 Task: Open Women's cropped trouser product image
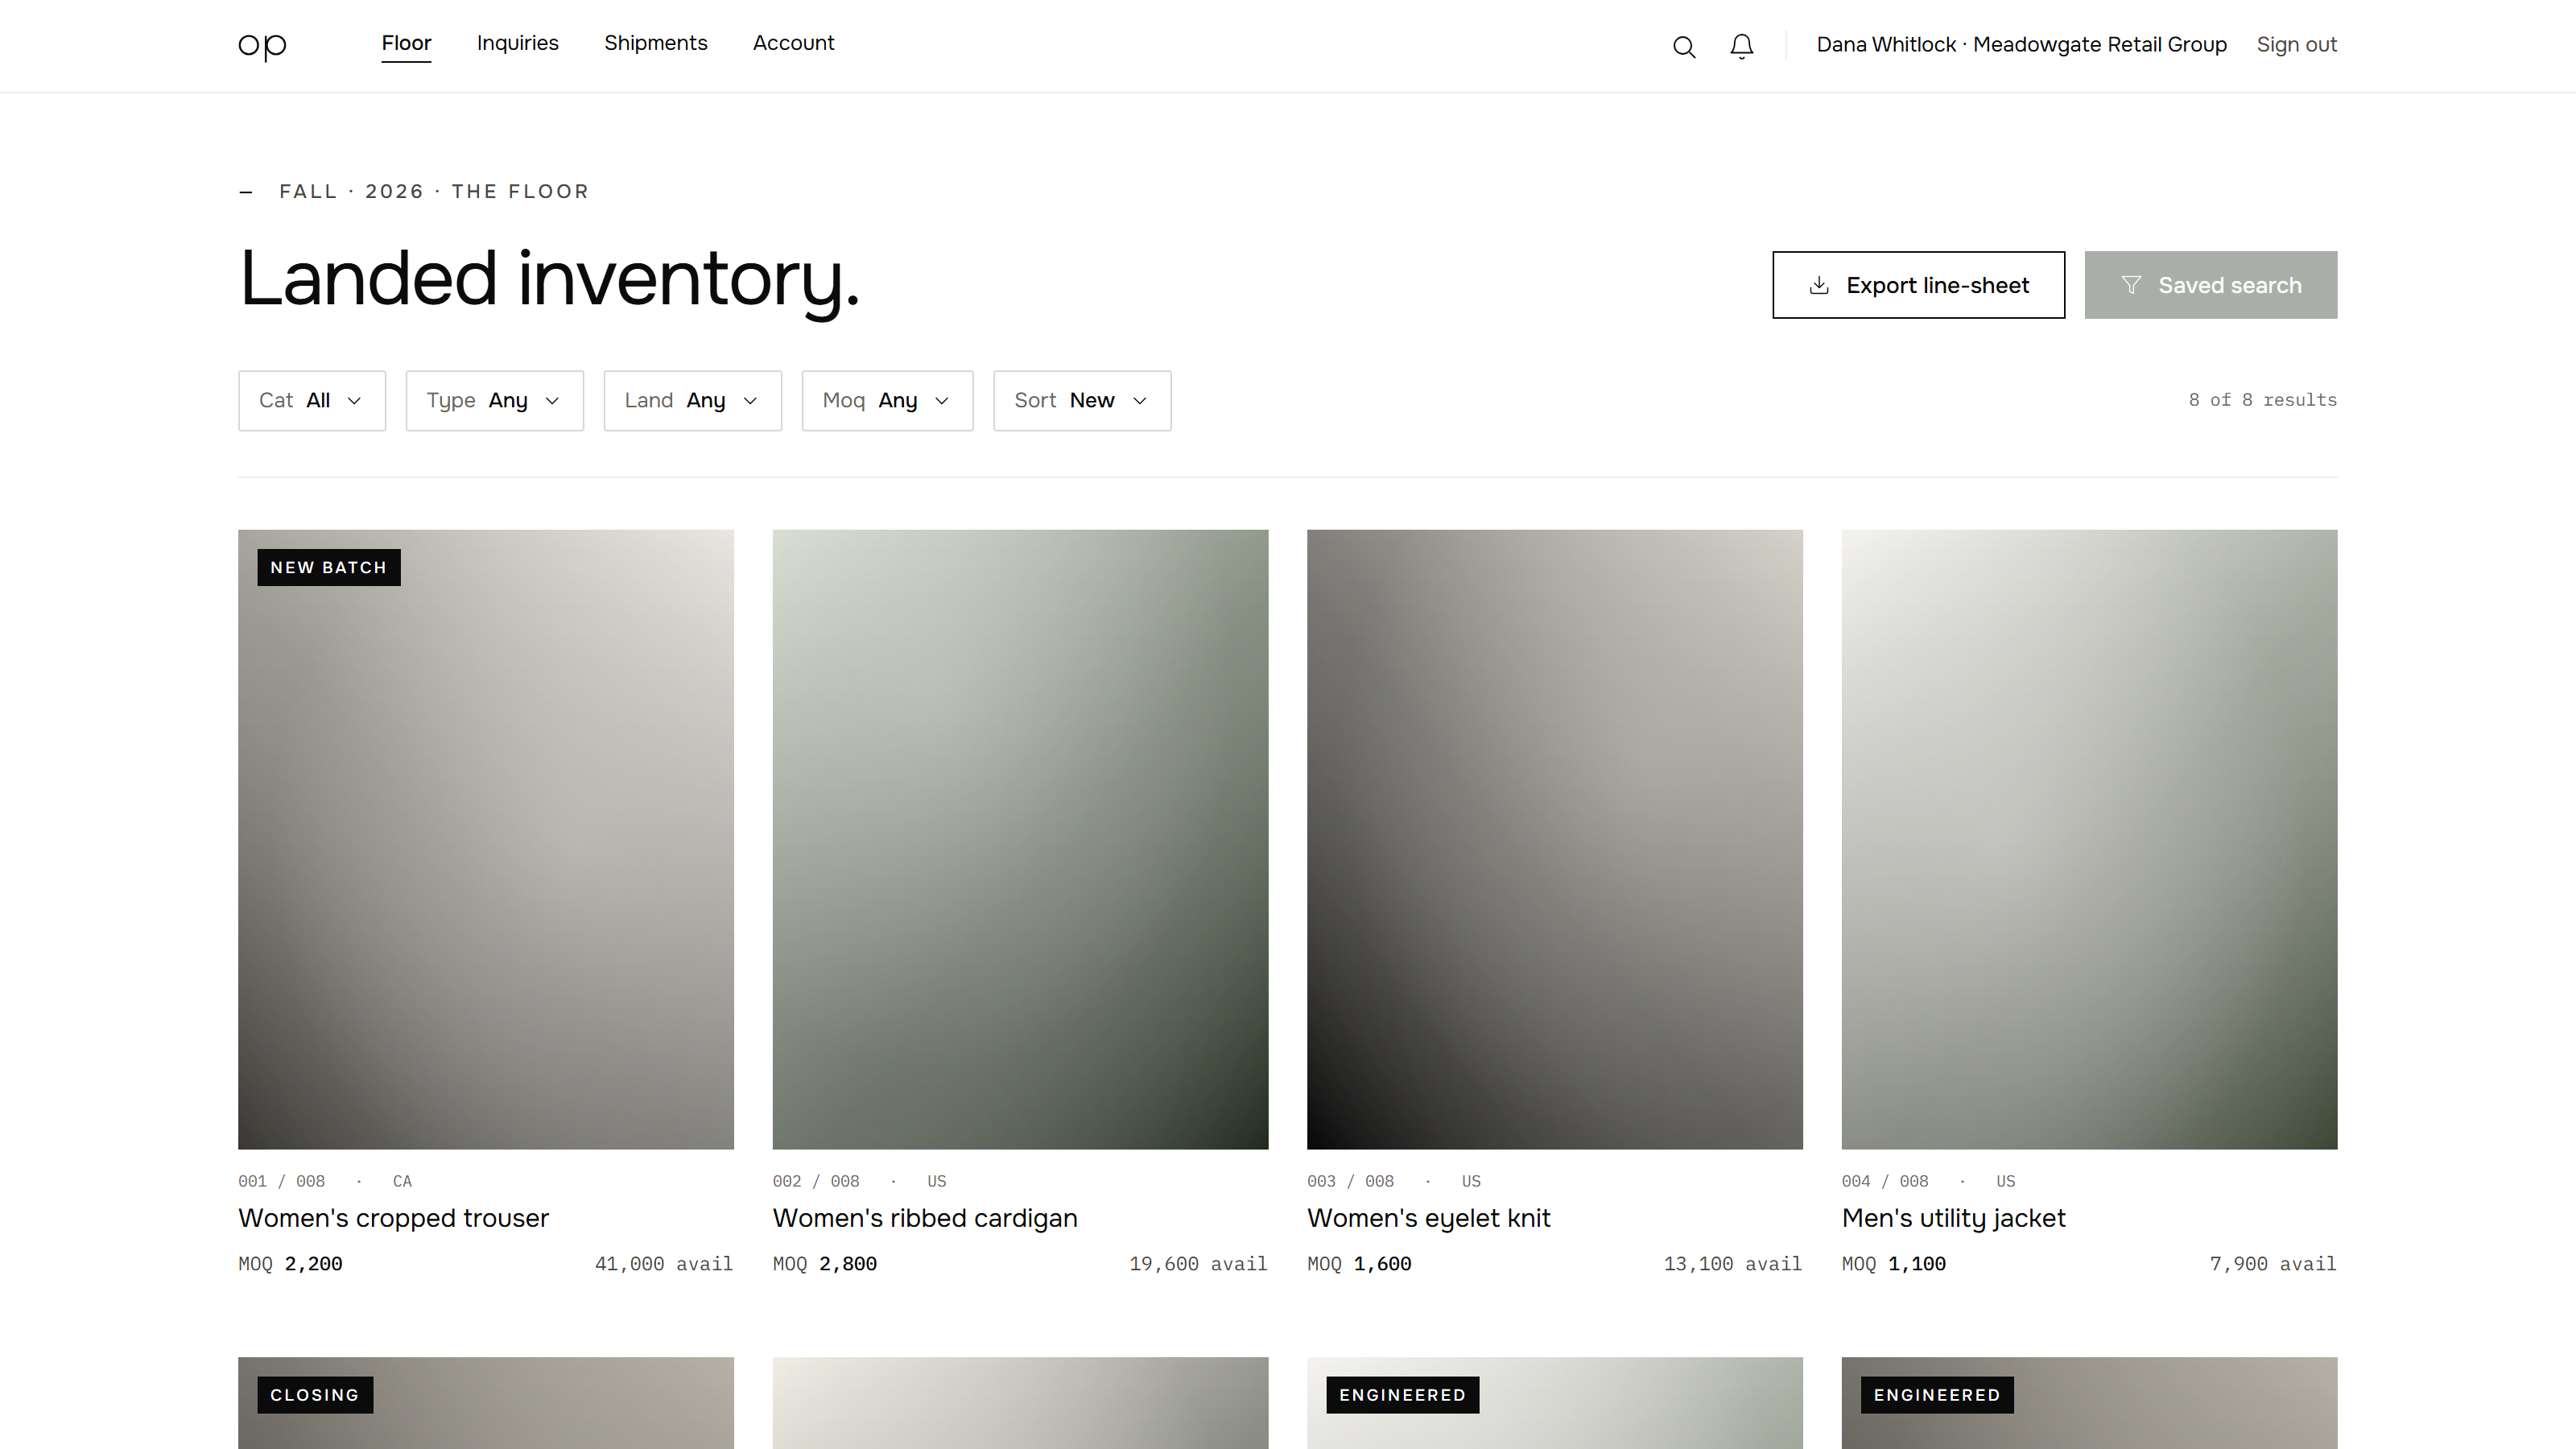point(486,839)
